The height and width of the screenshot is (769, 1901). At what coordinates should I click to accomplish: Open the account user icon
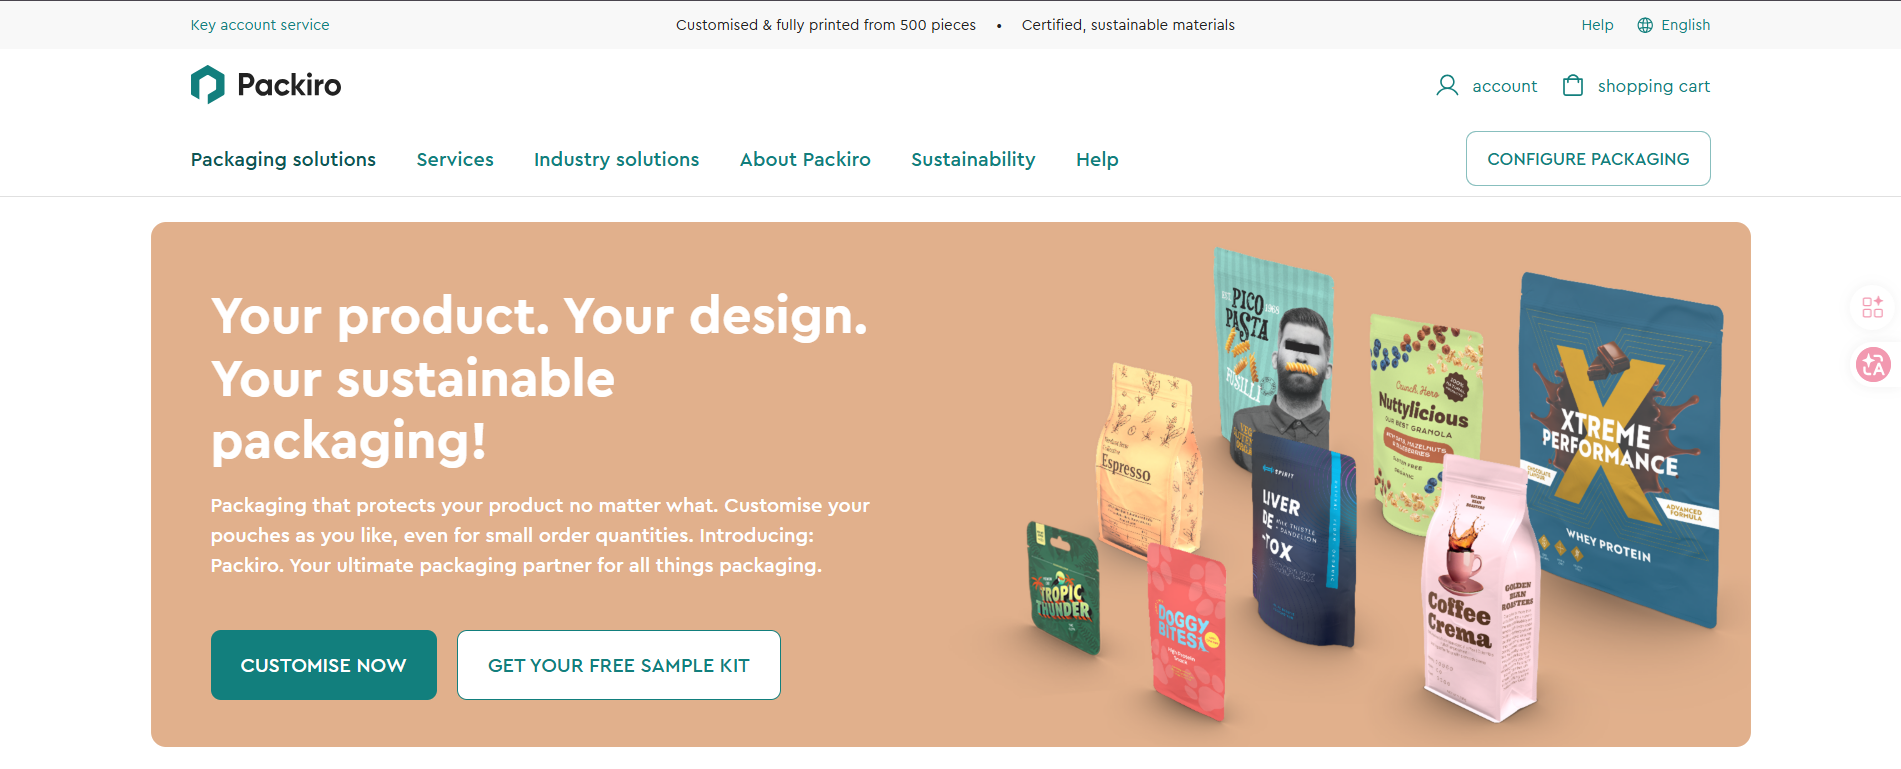pos(1447,86)
